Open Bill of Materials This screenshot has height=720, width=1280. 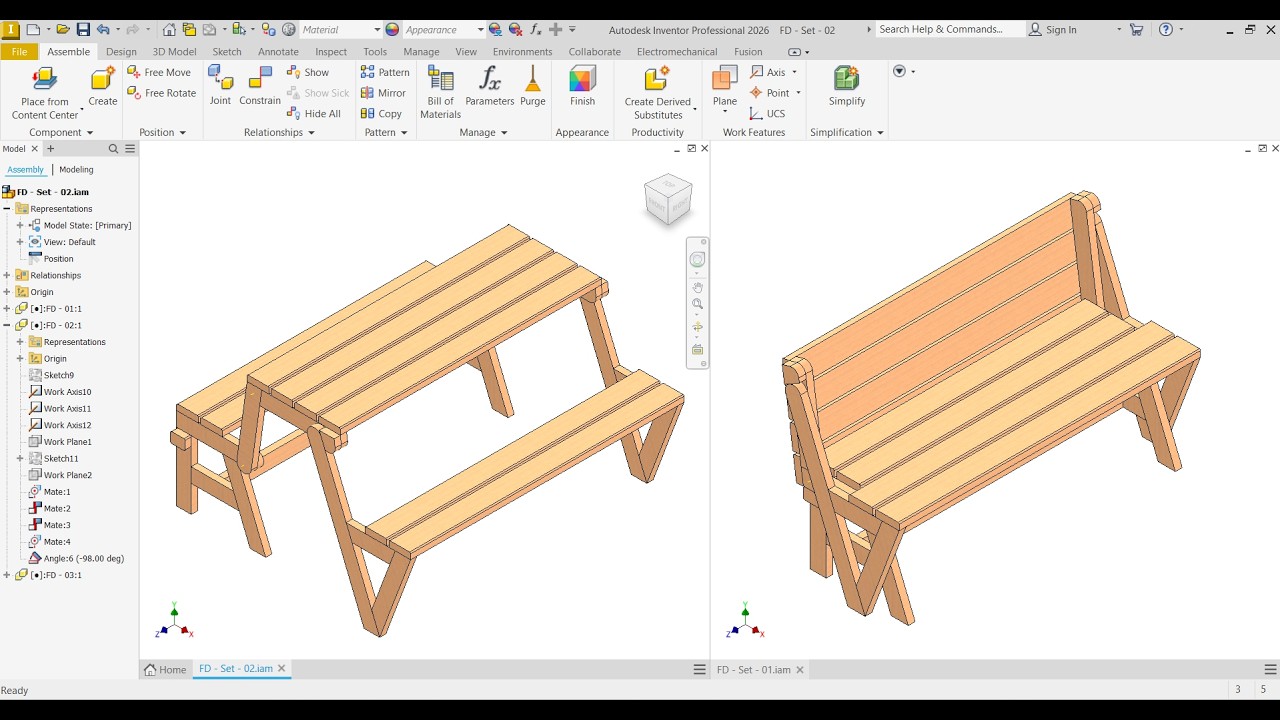click(440, 93)
